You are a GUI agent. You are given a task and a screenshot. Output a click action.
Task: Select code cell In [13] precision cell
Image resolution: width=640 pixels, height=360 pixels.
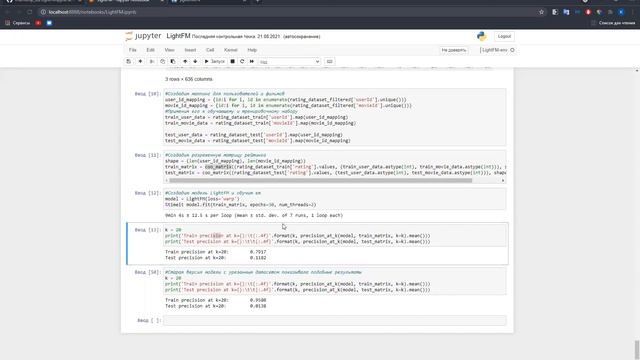tap(335, 236)
